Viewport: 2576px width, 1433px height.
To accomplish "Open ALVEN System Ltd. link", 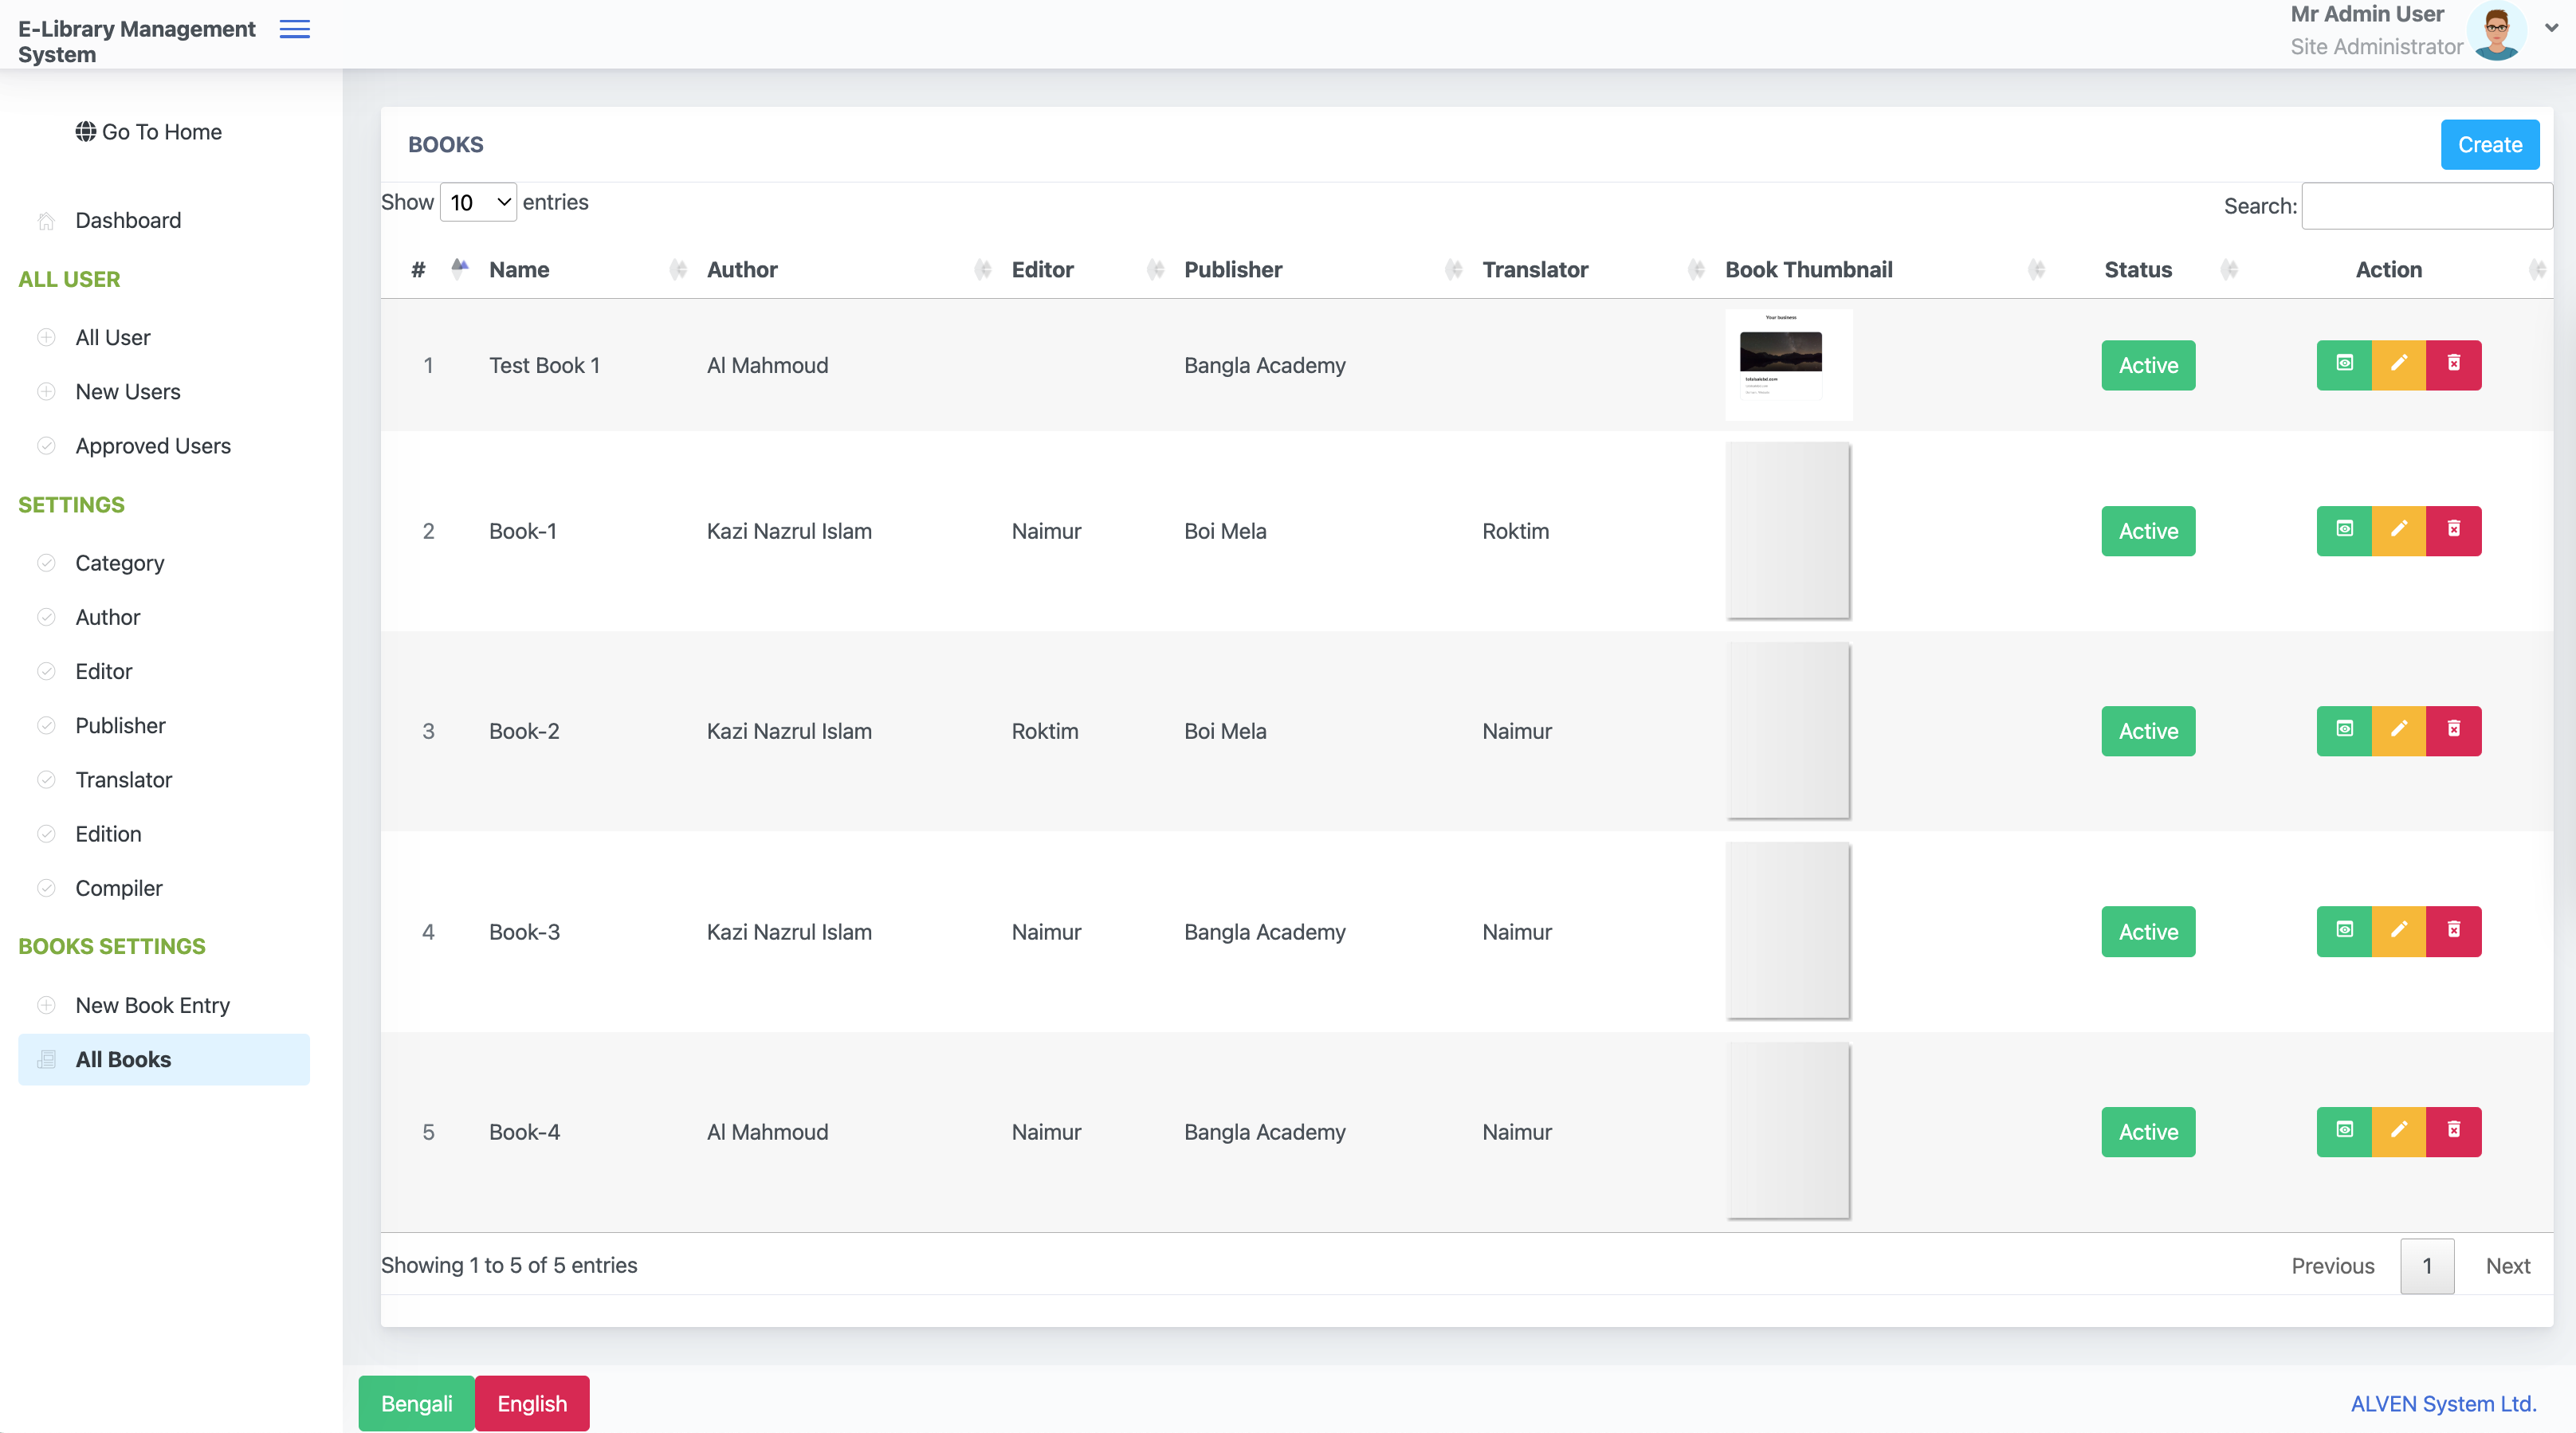I will (x=2444, y=1404).
